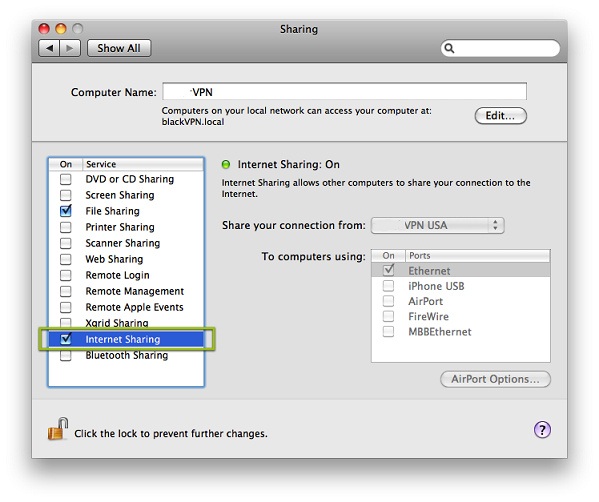Open the Share your connection from dropdown
The image size is (599, 502).
[x=437, y=225]
